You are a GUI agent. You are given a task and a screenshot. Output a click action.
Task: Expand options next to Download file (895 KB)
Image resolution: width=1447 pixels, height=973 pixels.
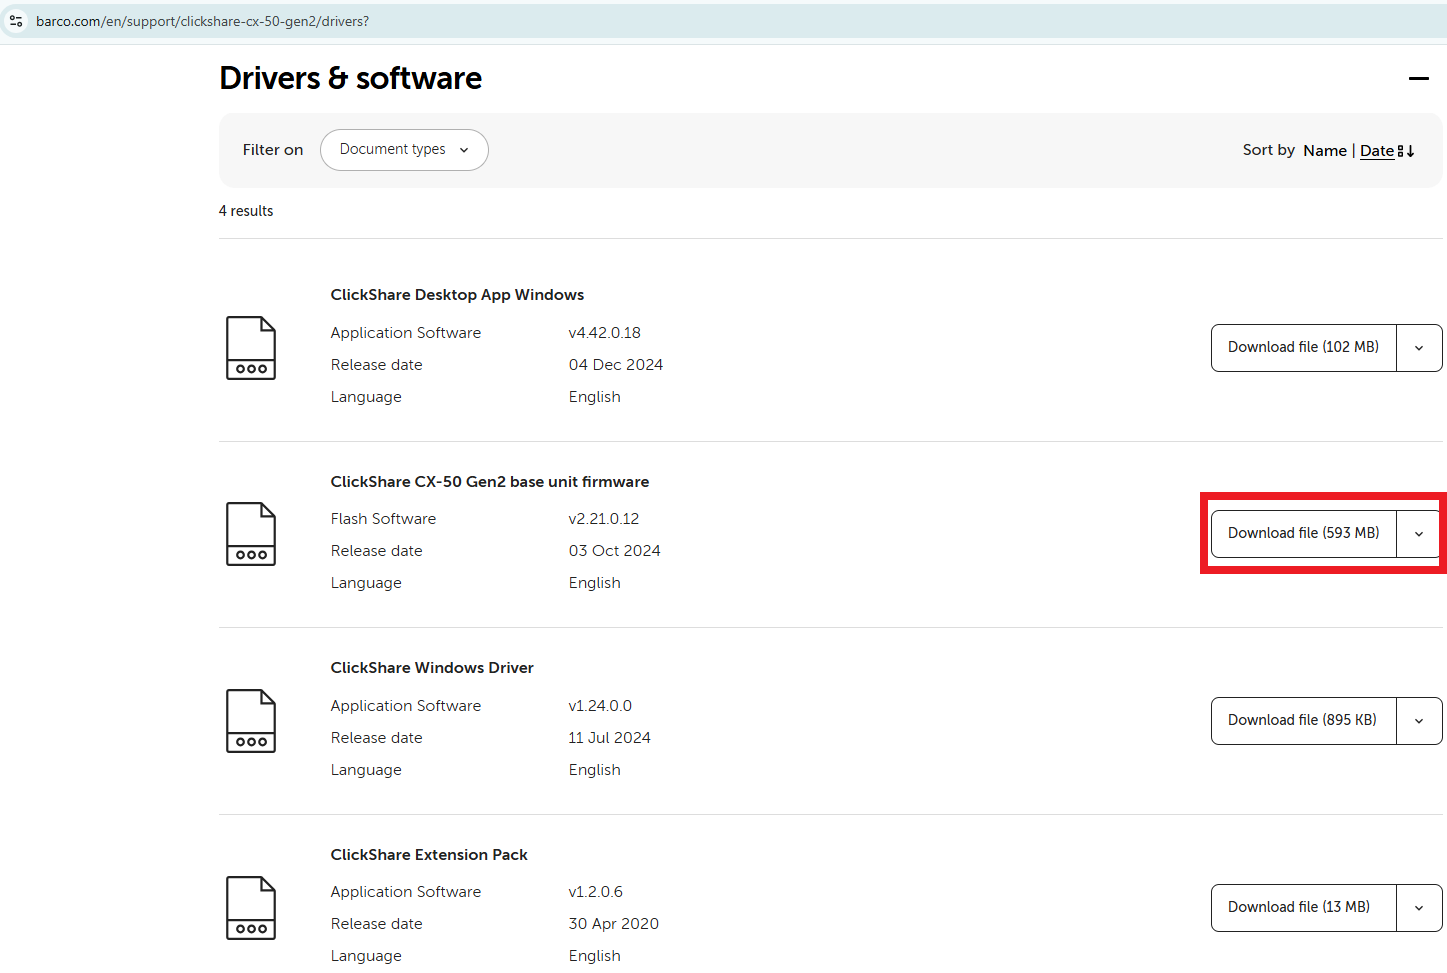(1419, 721)
